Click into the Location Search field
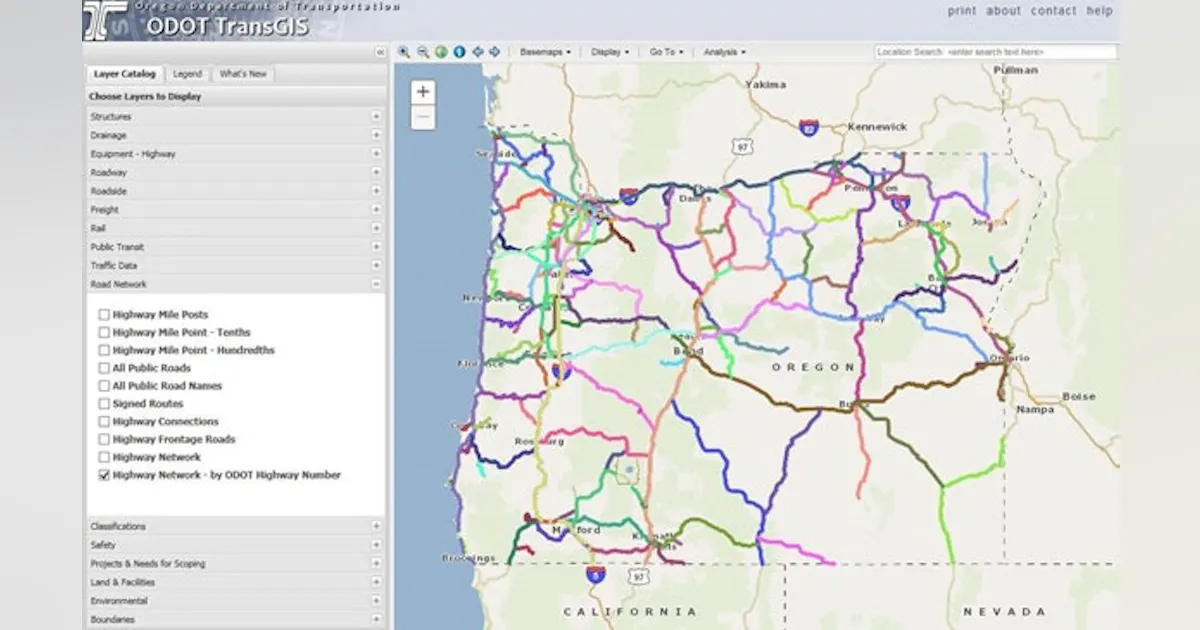Image resolution: width=1200 pixels, height=630 pixels. [996, 52]
